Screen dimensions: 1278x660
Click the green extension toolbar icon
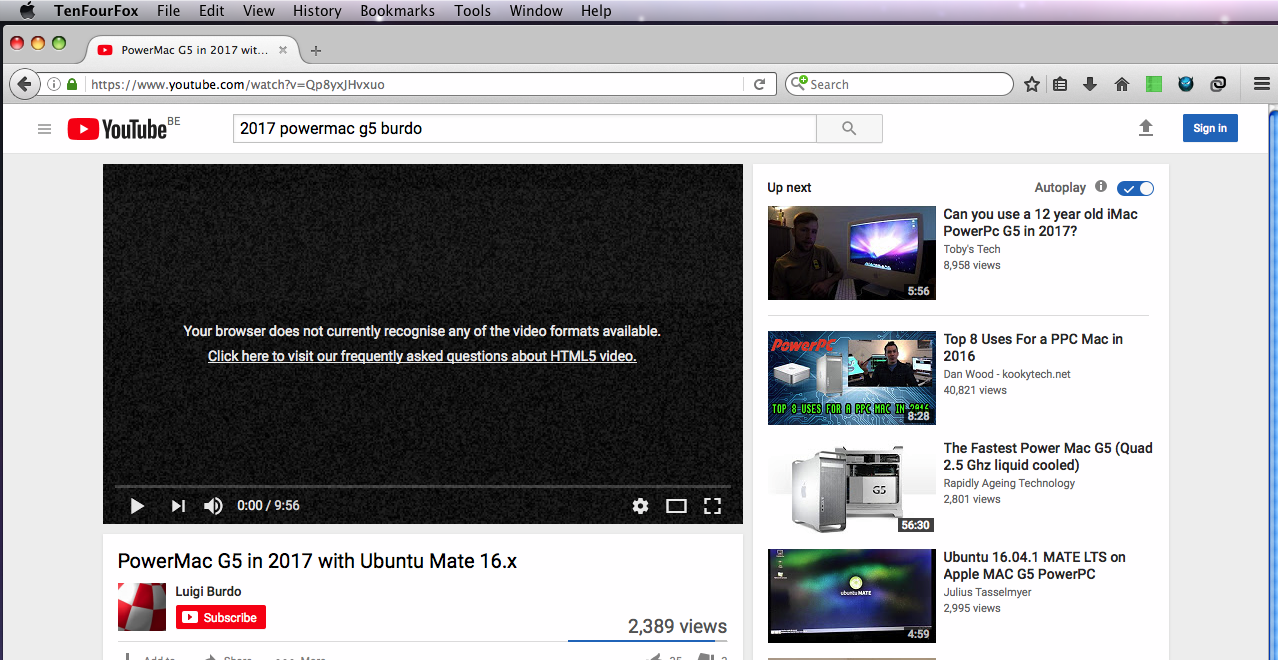[x=1154, y=85]
